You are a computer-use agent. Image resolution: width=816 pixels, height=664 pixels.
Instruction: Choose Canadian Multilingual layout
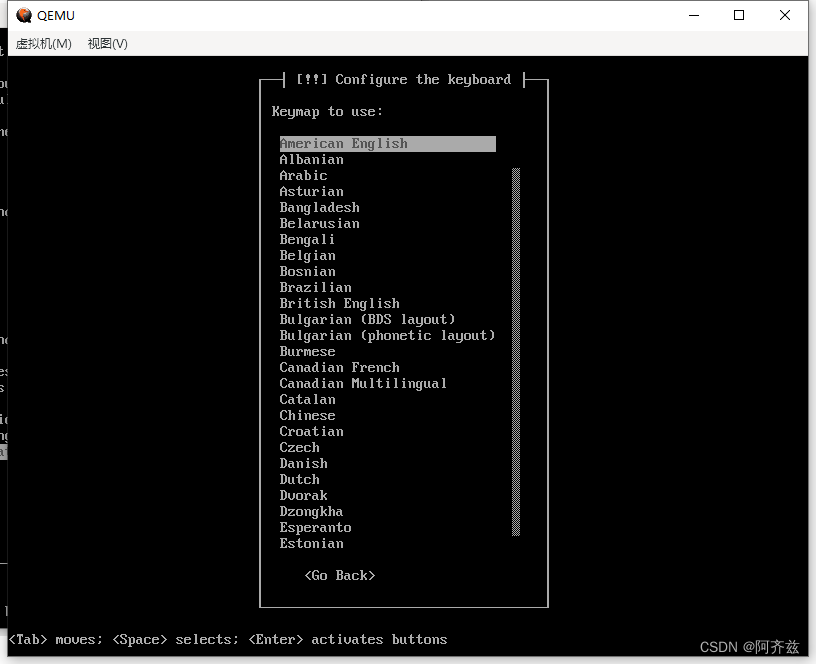(x=363, y=383)
